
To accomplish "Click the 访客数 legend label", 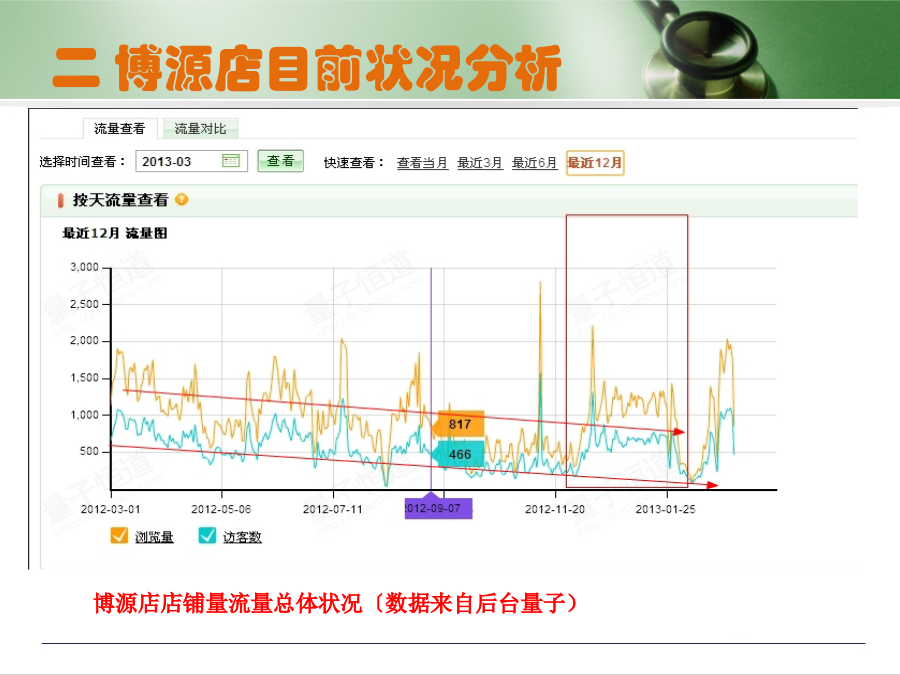I will (x=242, y=537).
